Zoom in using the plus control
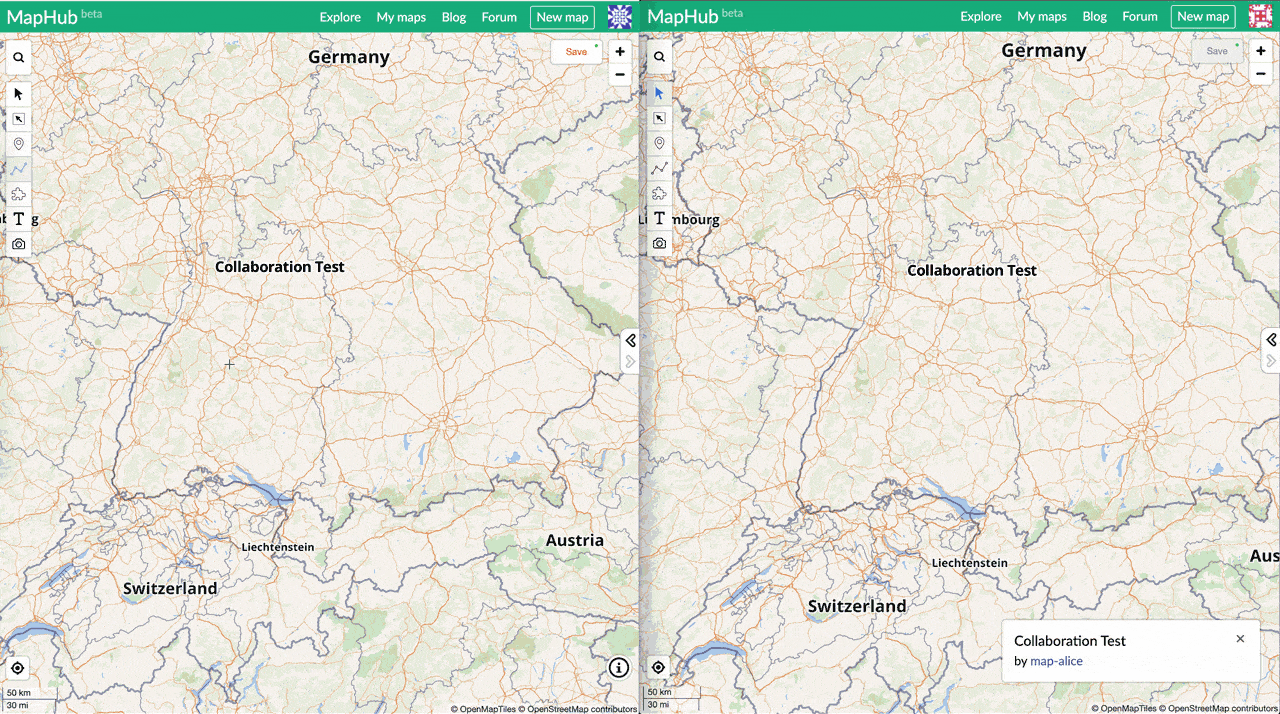Viewport: 1280px width, 714px height. (x=619, y=50)
